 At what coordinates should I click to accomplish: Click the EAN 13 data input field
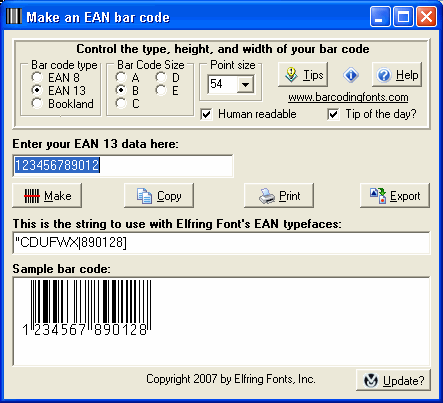123,166
